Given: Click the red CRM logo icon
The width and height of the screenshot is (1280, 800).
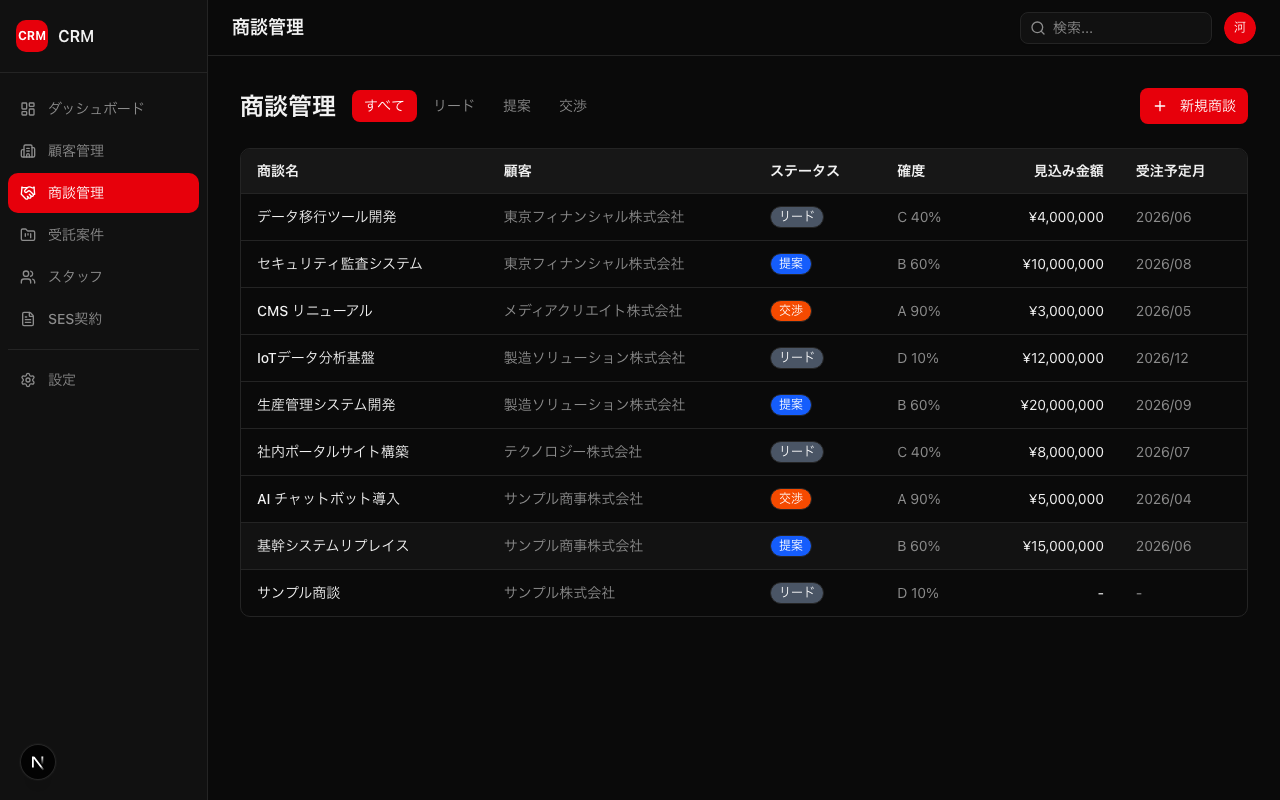Looking at the screenshot, I should (32, 36).
